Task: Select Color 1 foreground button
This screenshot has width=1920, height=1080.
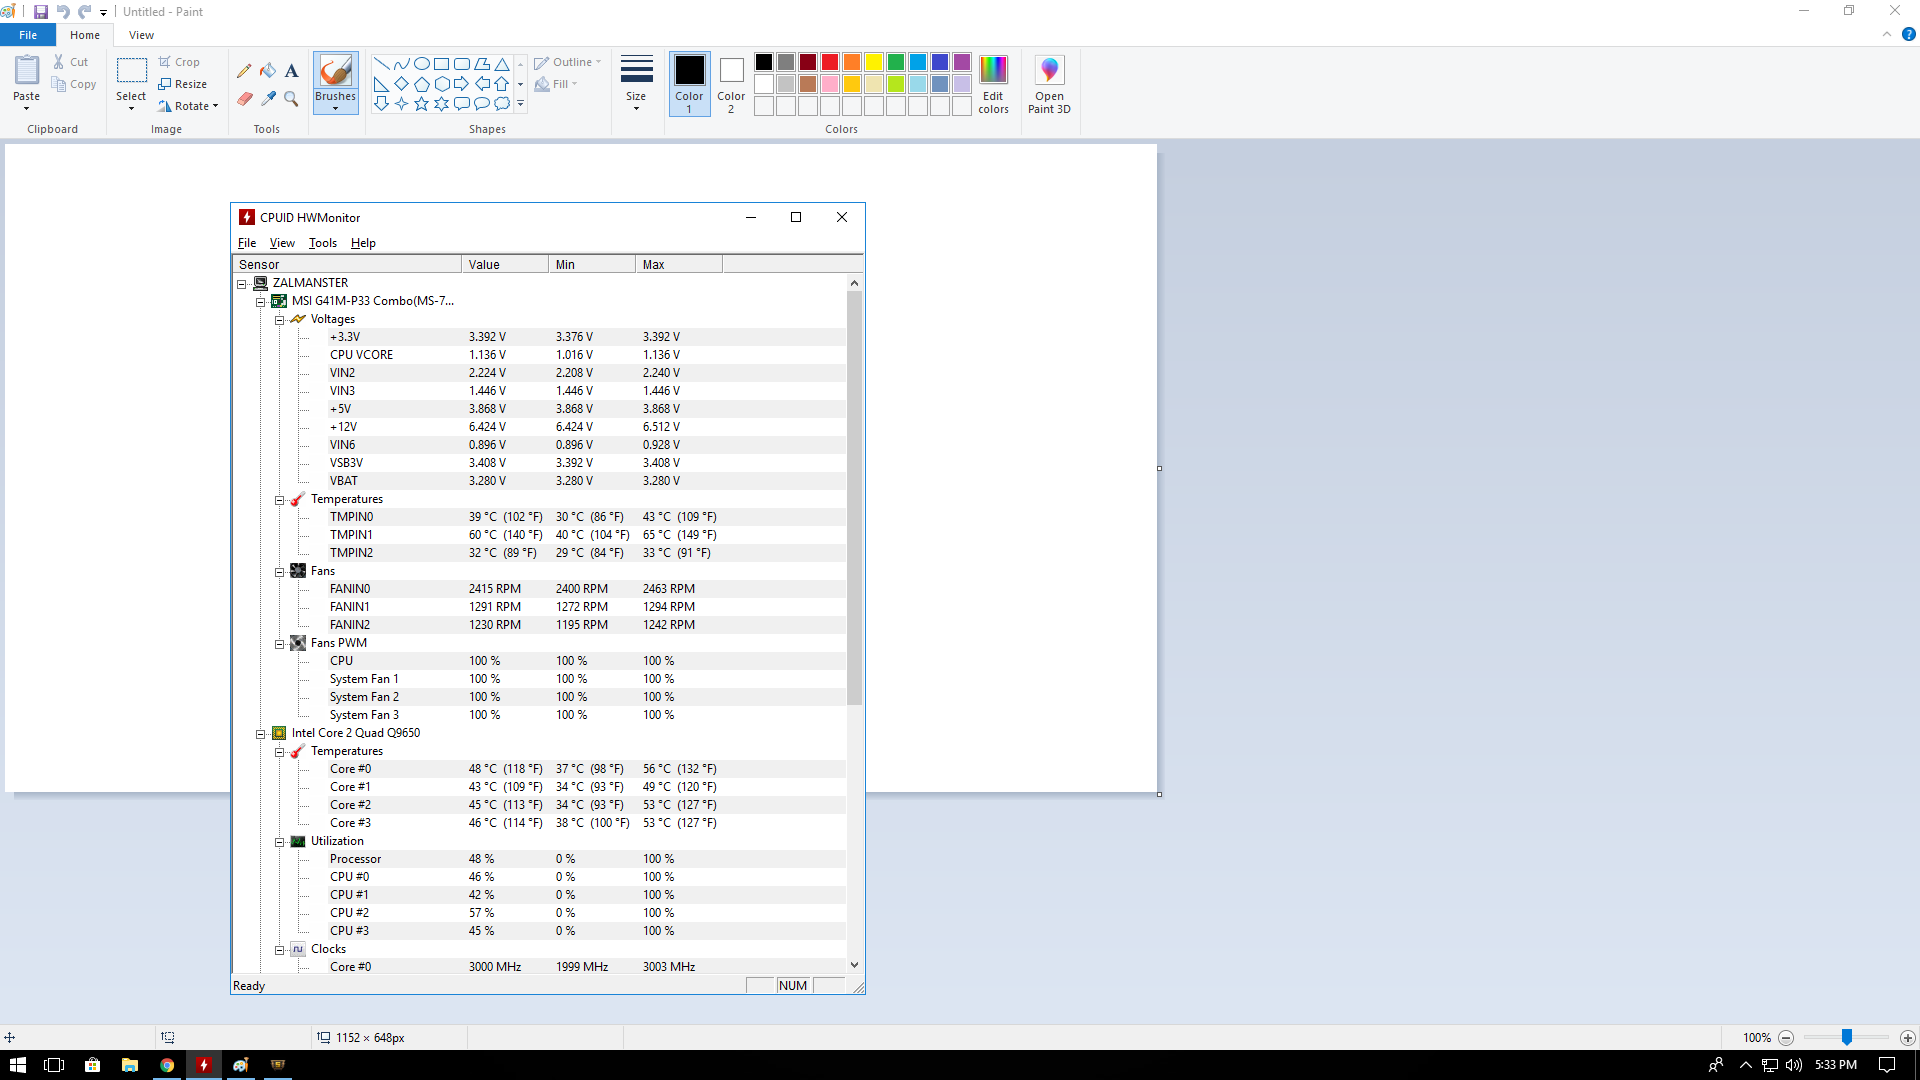Action: click(x=689, y=84)
